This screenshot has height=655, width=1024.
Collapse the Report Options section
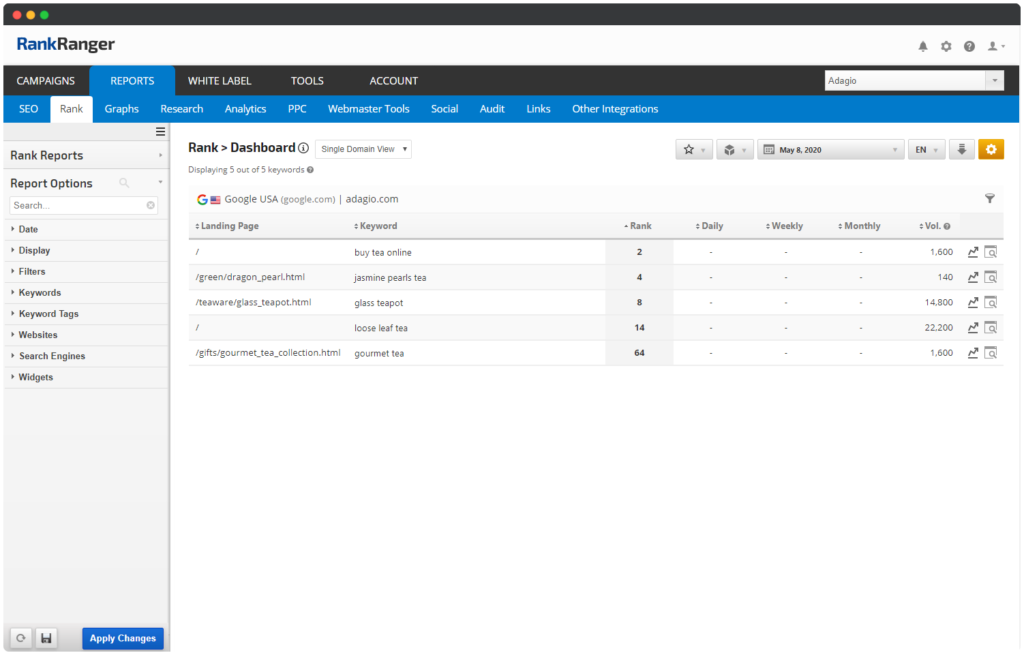(160, 183)
